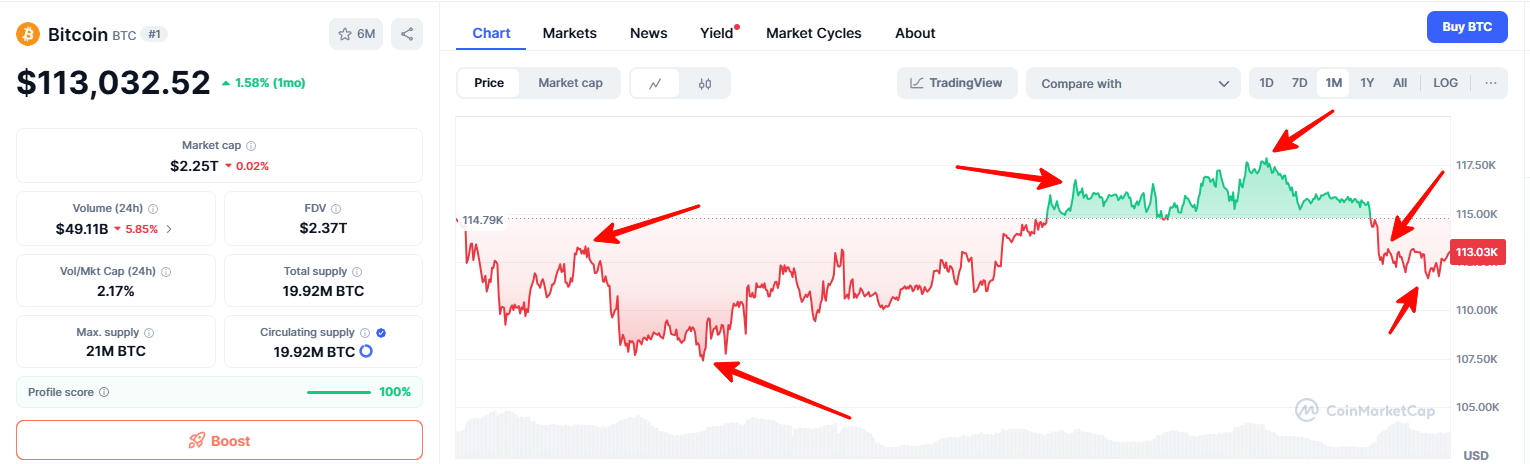Toggle chart to Market cap view
The image size is (1530, 464).
(x=570, y=83)
